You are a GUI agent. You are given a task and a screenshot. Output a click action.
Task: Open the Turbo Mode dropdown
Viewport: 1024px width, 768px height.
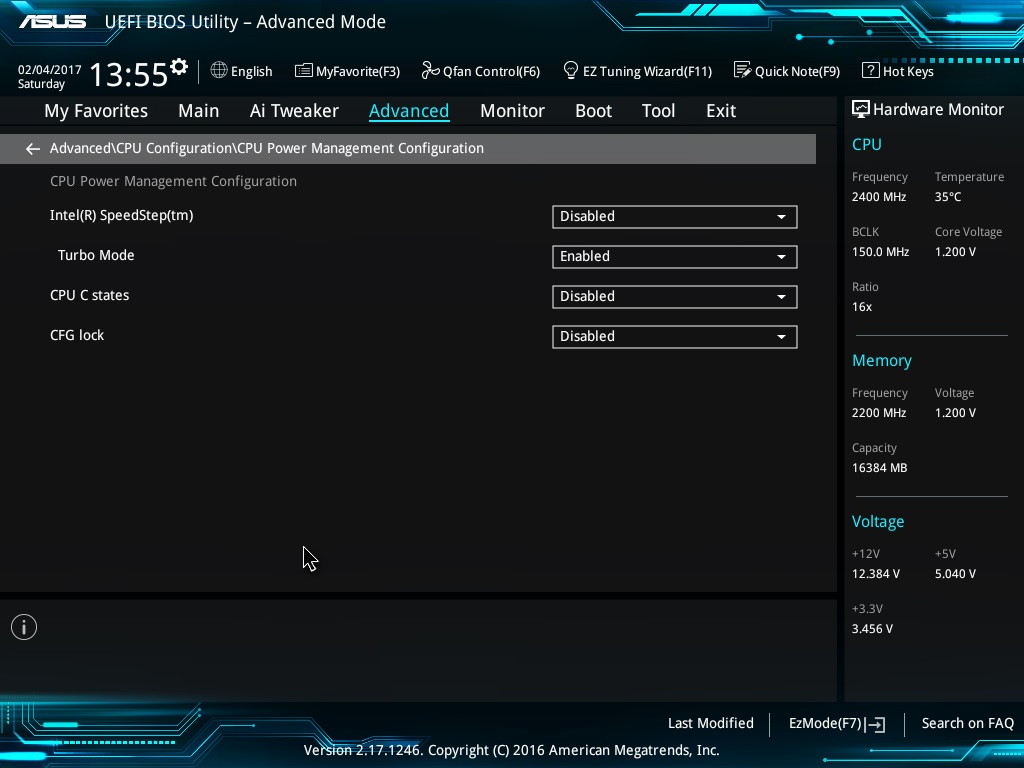point(675,257)
